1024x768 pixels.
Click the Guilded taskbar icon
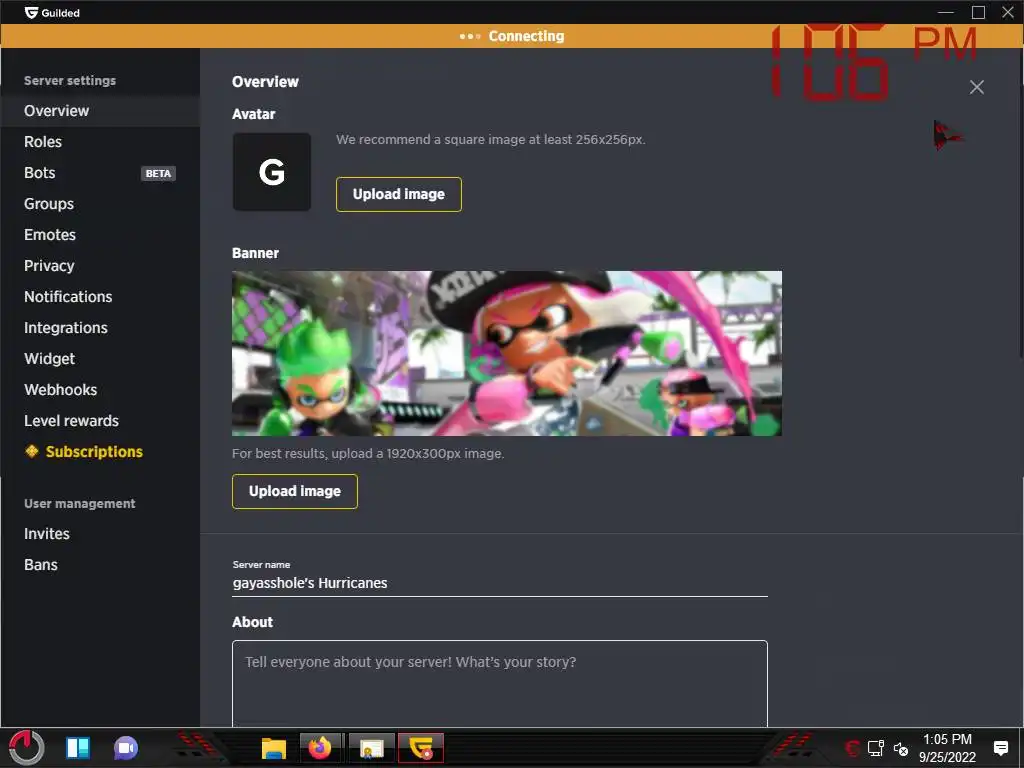(x=421, y=748)
